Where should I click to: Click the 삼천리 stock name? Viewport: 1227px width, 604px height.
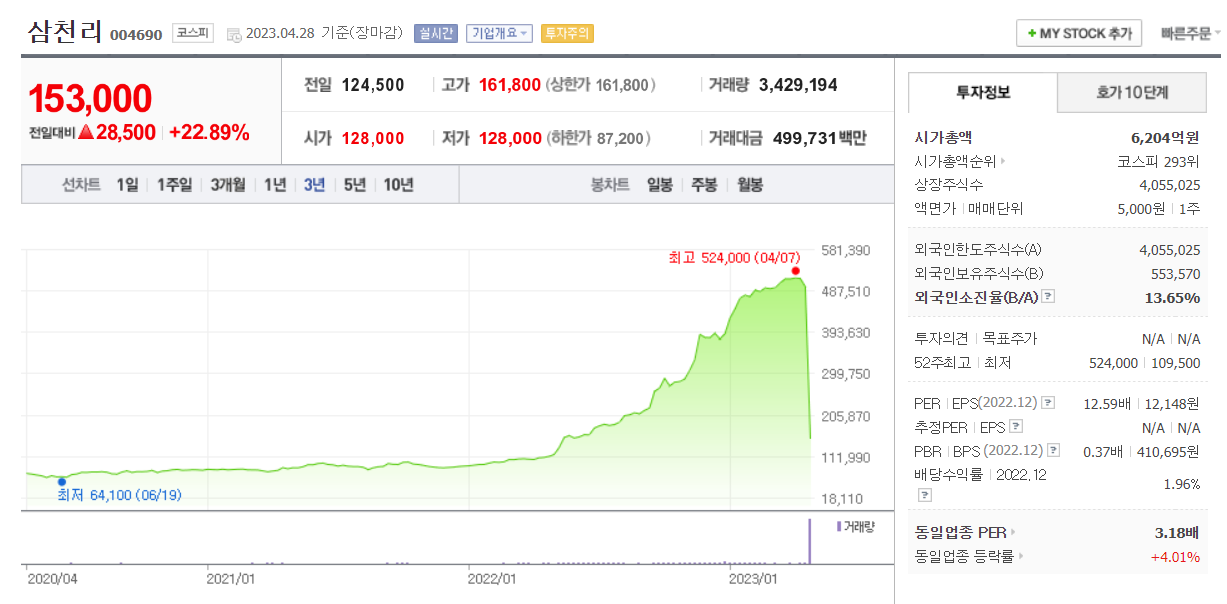point(65,32)
